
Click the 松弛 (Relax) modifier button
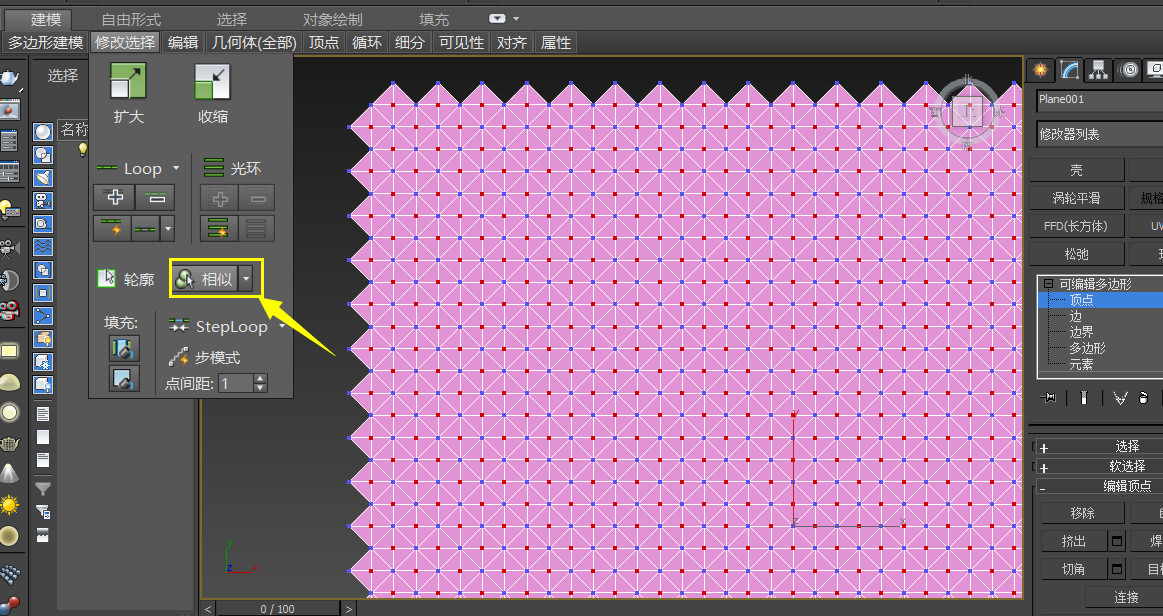(x=1076, y=254)
